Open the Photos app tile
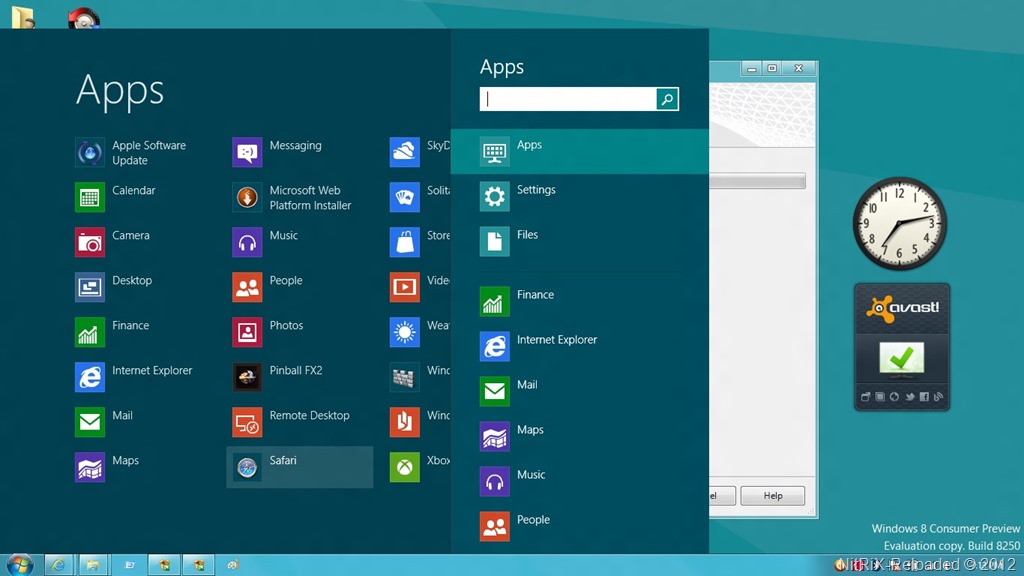This screenshot has width=1024, height=576. (247, 332)
